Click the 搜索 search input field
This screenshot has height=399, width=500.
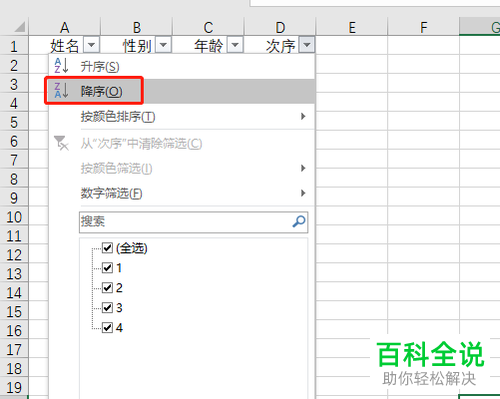193,222
